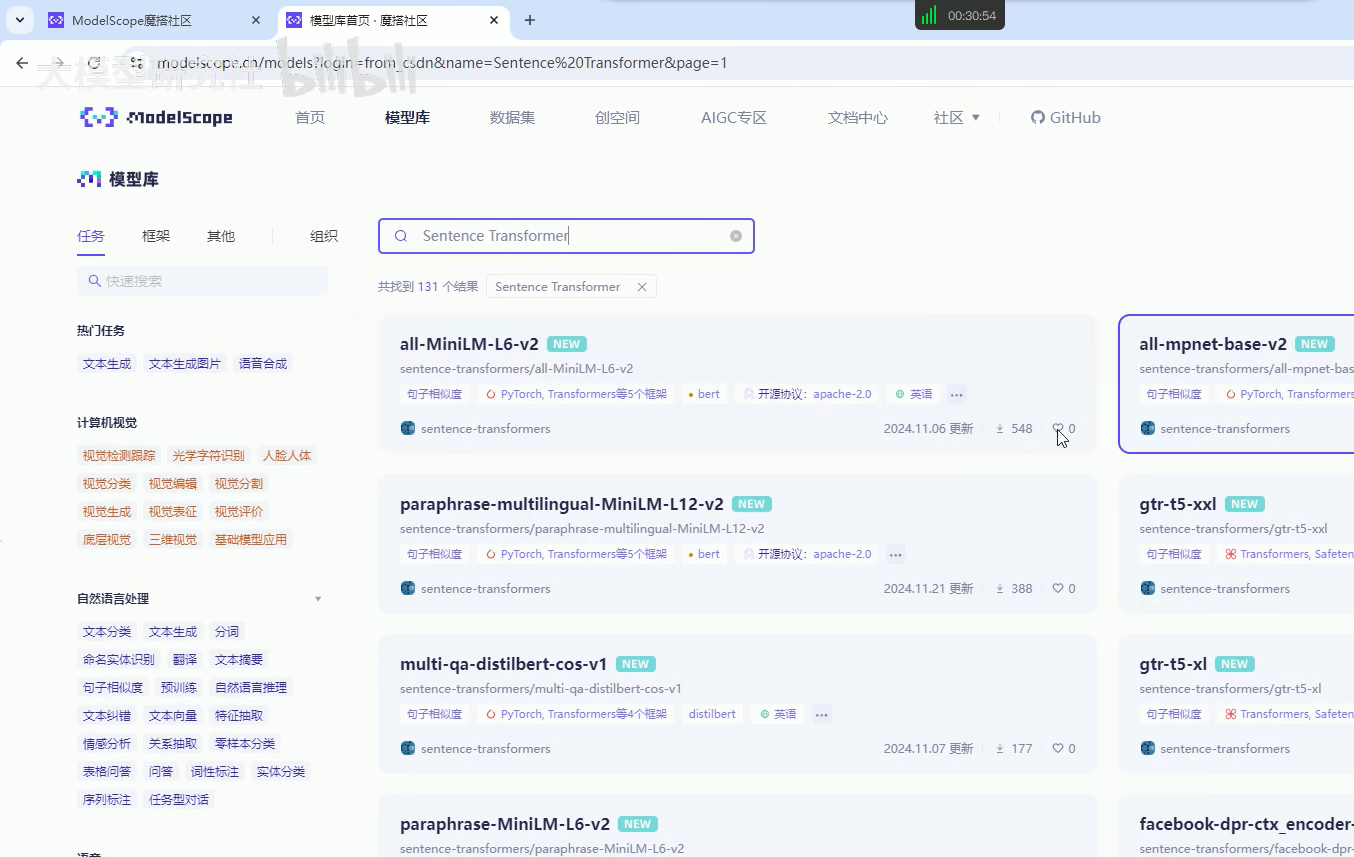Filter by 视觉分割 task tag
Screen dimensions: 1354x857
(x=239, y=484)
